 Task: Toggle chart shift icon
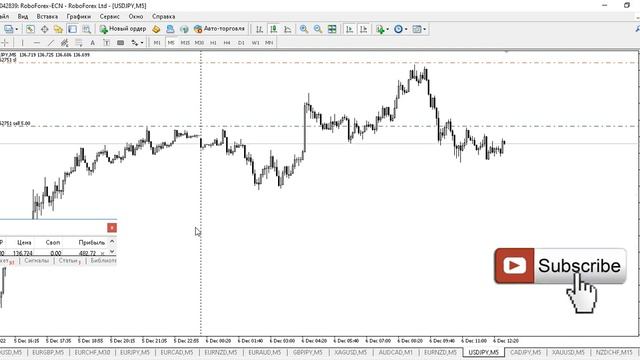363,29
